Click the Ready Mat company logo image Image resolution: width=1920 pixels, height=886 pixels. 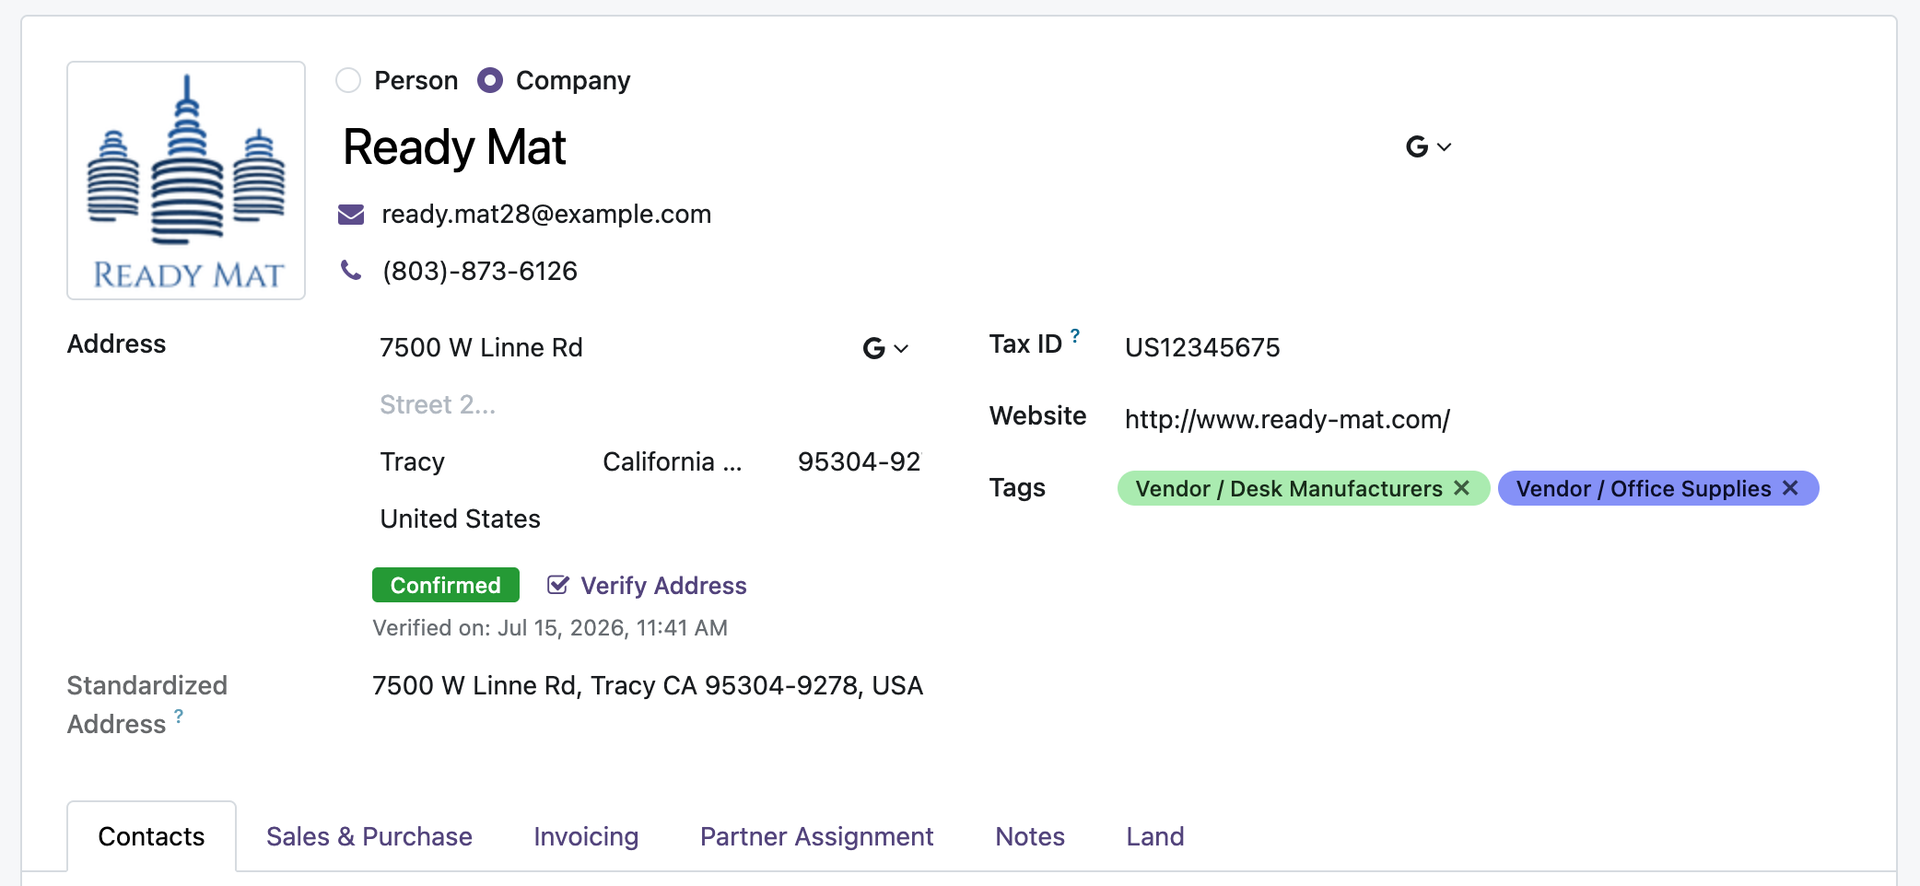(x=186, y=180)
